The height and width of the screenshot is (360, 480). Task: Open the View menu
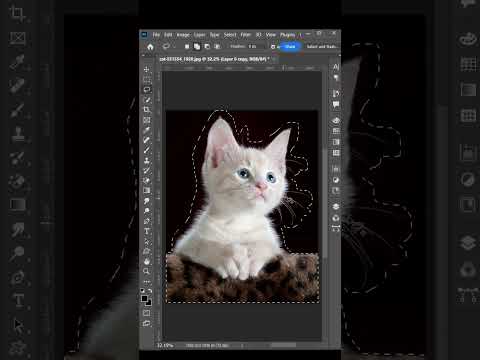coord(271,35)
